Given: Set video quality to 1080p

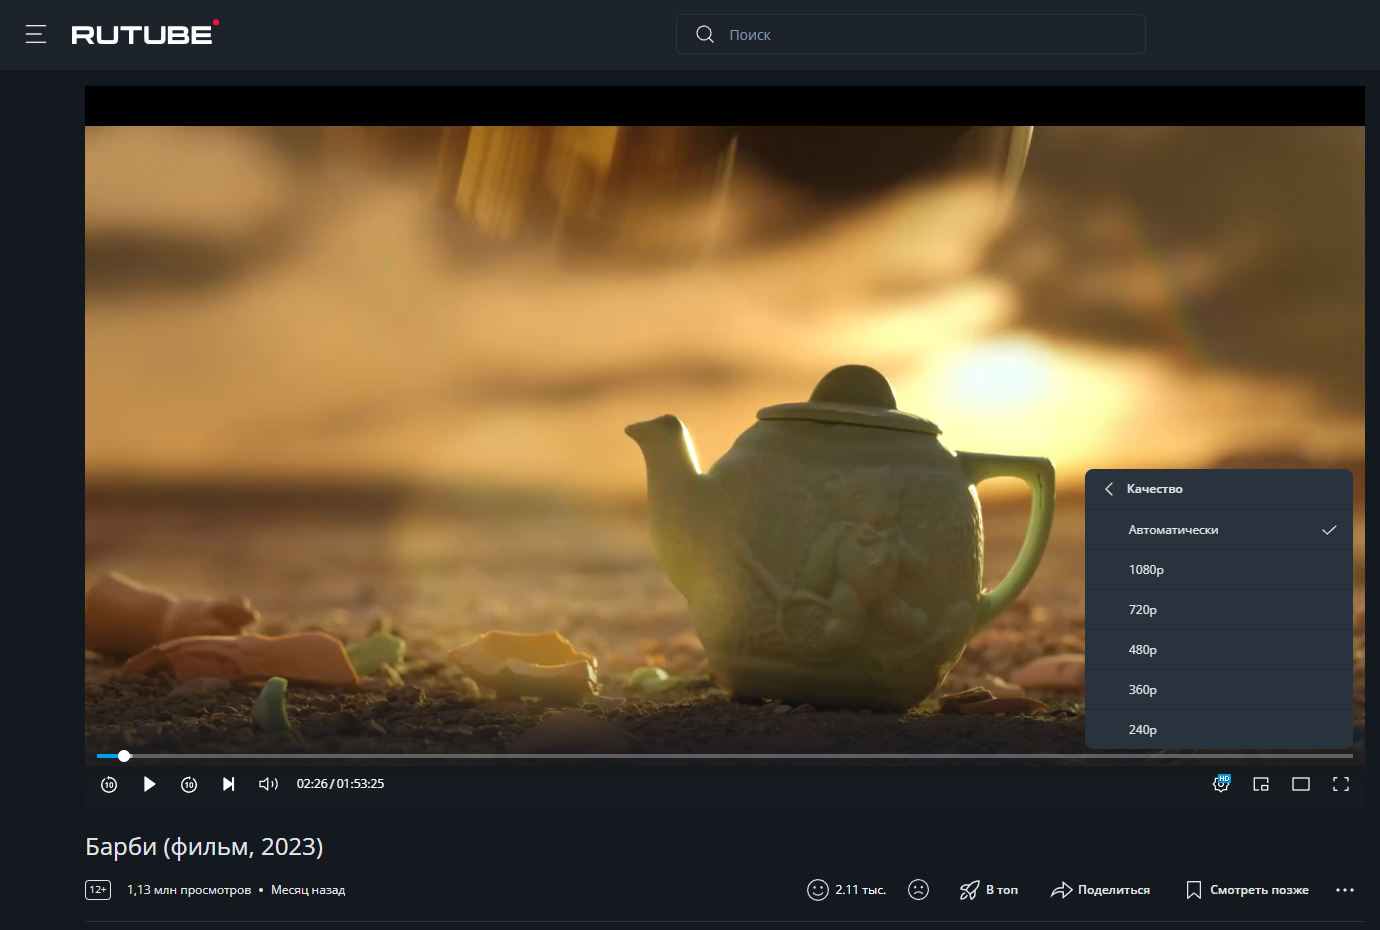Looking at the screenshot, I should click(1219, 570).
